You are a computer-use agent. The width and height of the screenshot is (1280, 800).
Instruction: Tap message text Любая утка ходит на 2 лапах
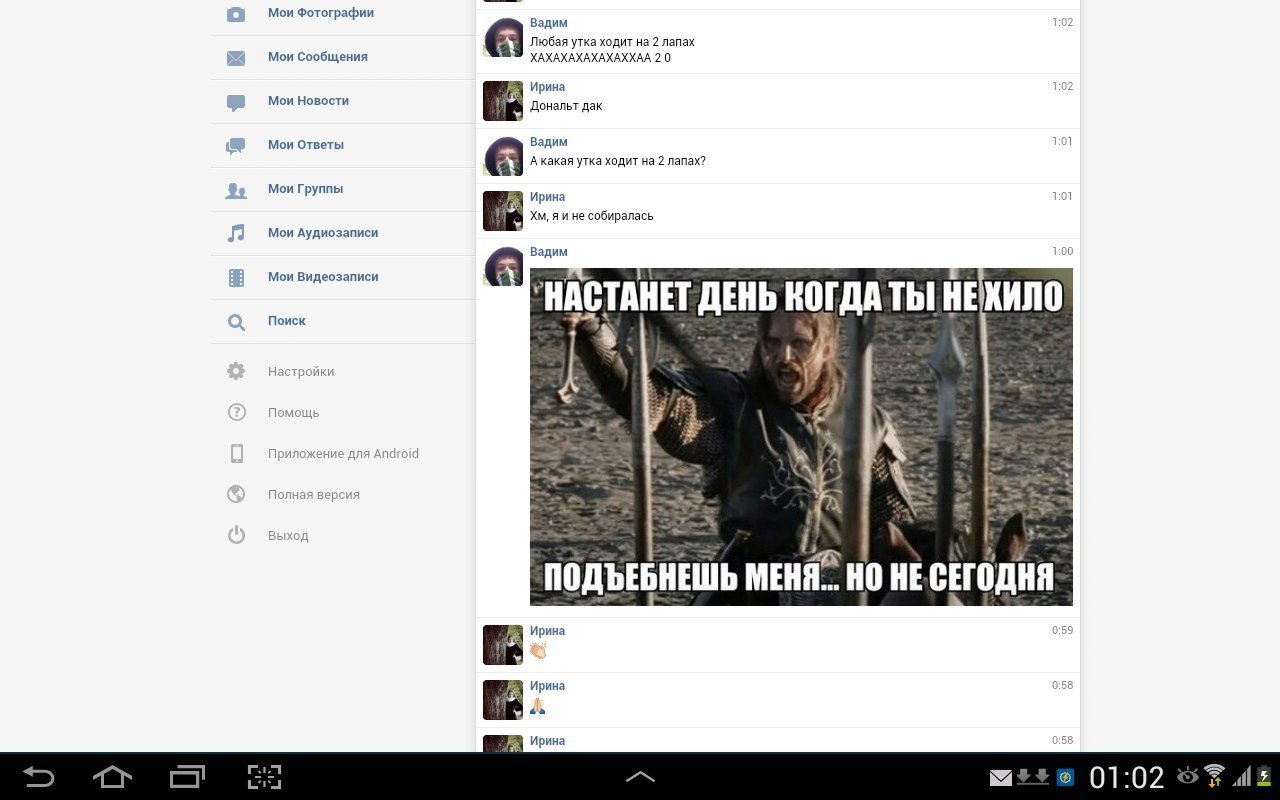point(612,42)
